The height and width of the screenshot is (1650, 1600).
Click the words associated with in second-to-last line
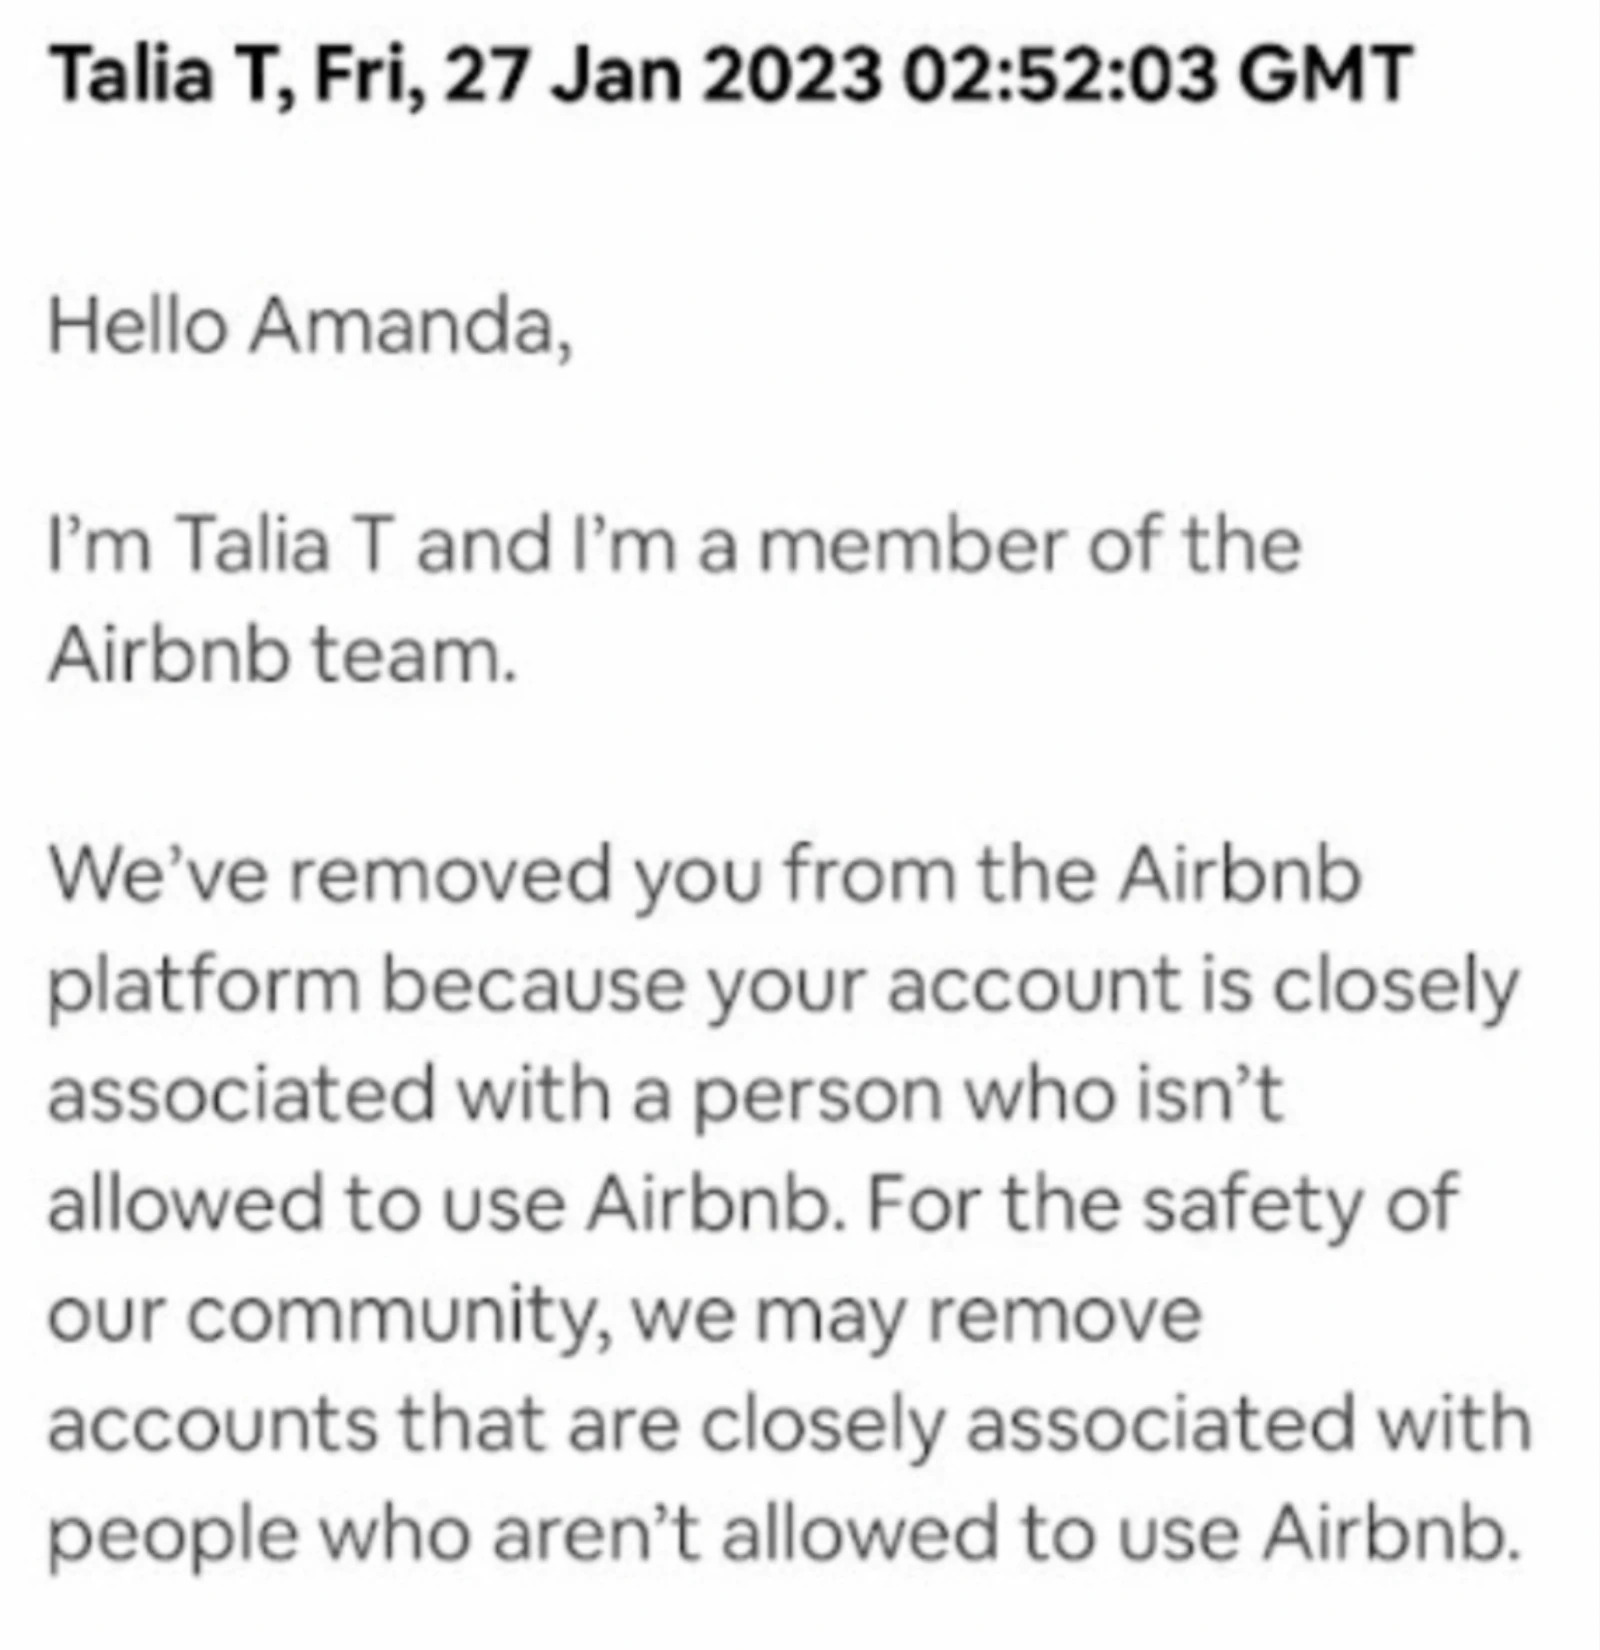coord(1248,1424)
